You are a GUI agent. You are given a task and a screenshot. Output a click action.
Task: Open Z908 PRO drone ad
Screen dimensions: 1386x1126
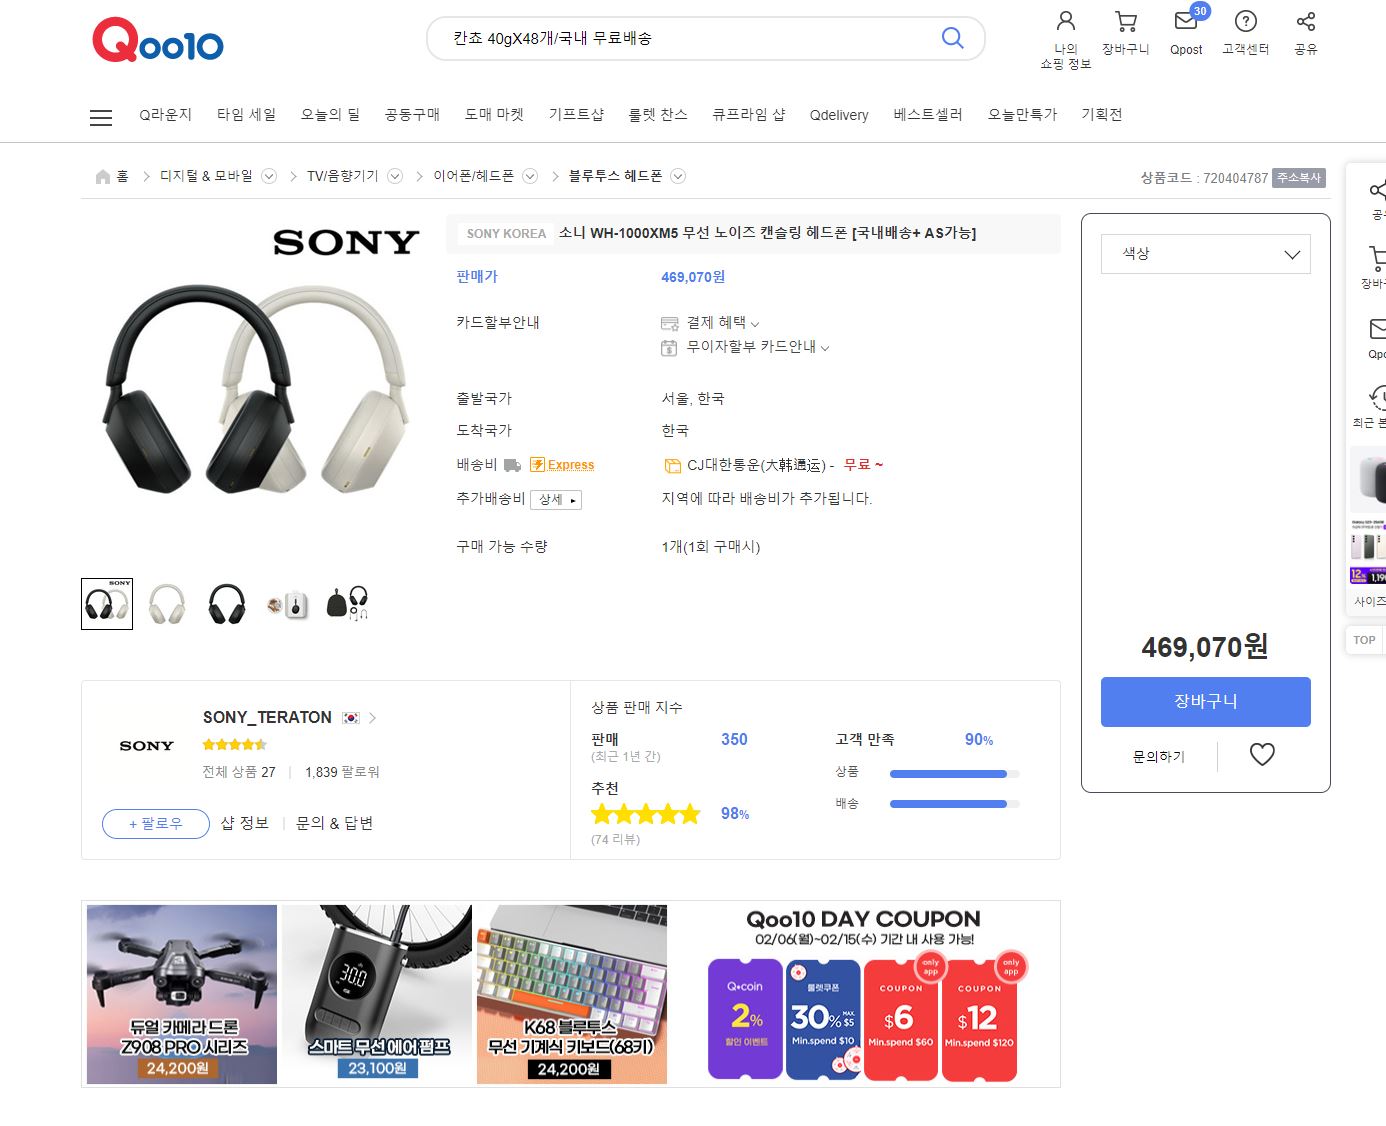(182, 994)
